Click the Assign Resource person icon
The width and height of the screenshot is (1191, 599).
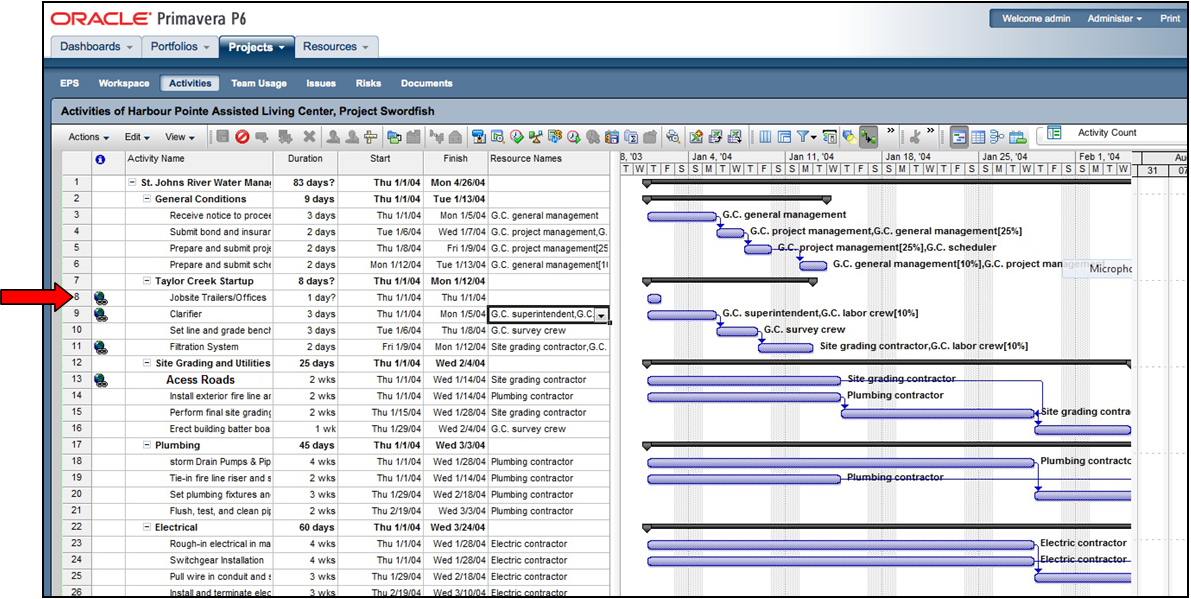(x=333, y=137)
